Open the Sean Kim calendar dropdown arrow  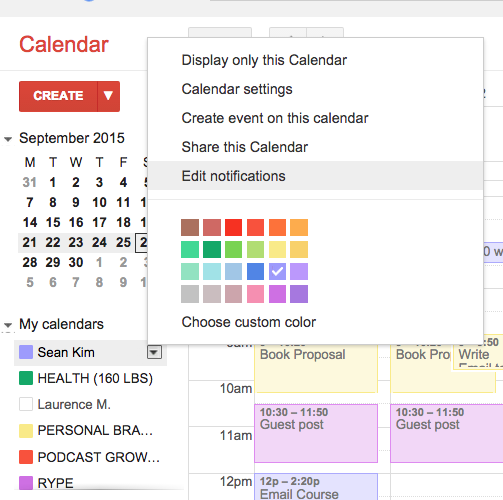tap(154, 352)
